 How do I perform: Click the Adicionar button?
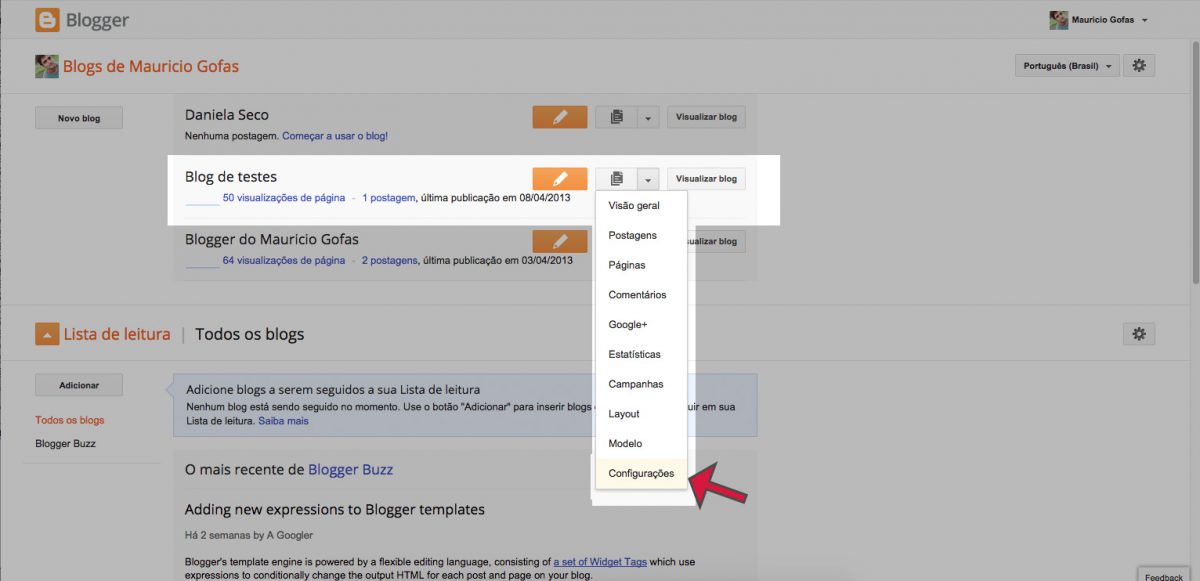(x=79, y=385)
